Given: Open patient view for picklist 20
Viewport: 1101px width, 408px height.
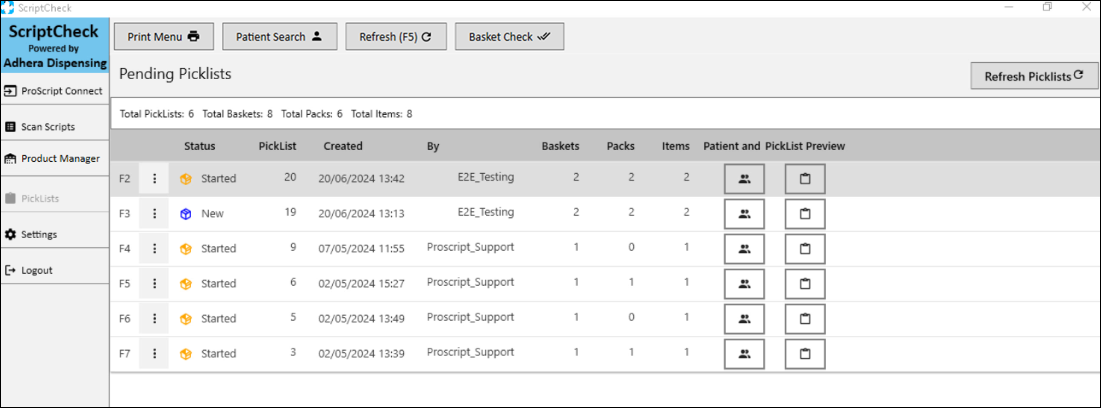Looking at the screenshot, I should [x=744, y=179].
